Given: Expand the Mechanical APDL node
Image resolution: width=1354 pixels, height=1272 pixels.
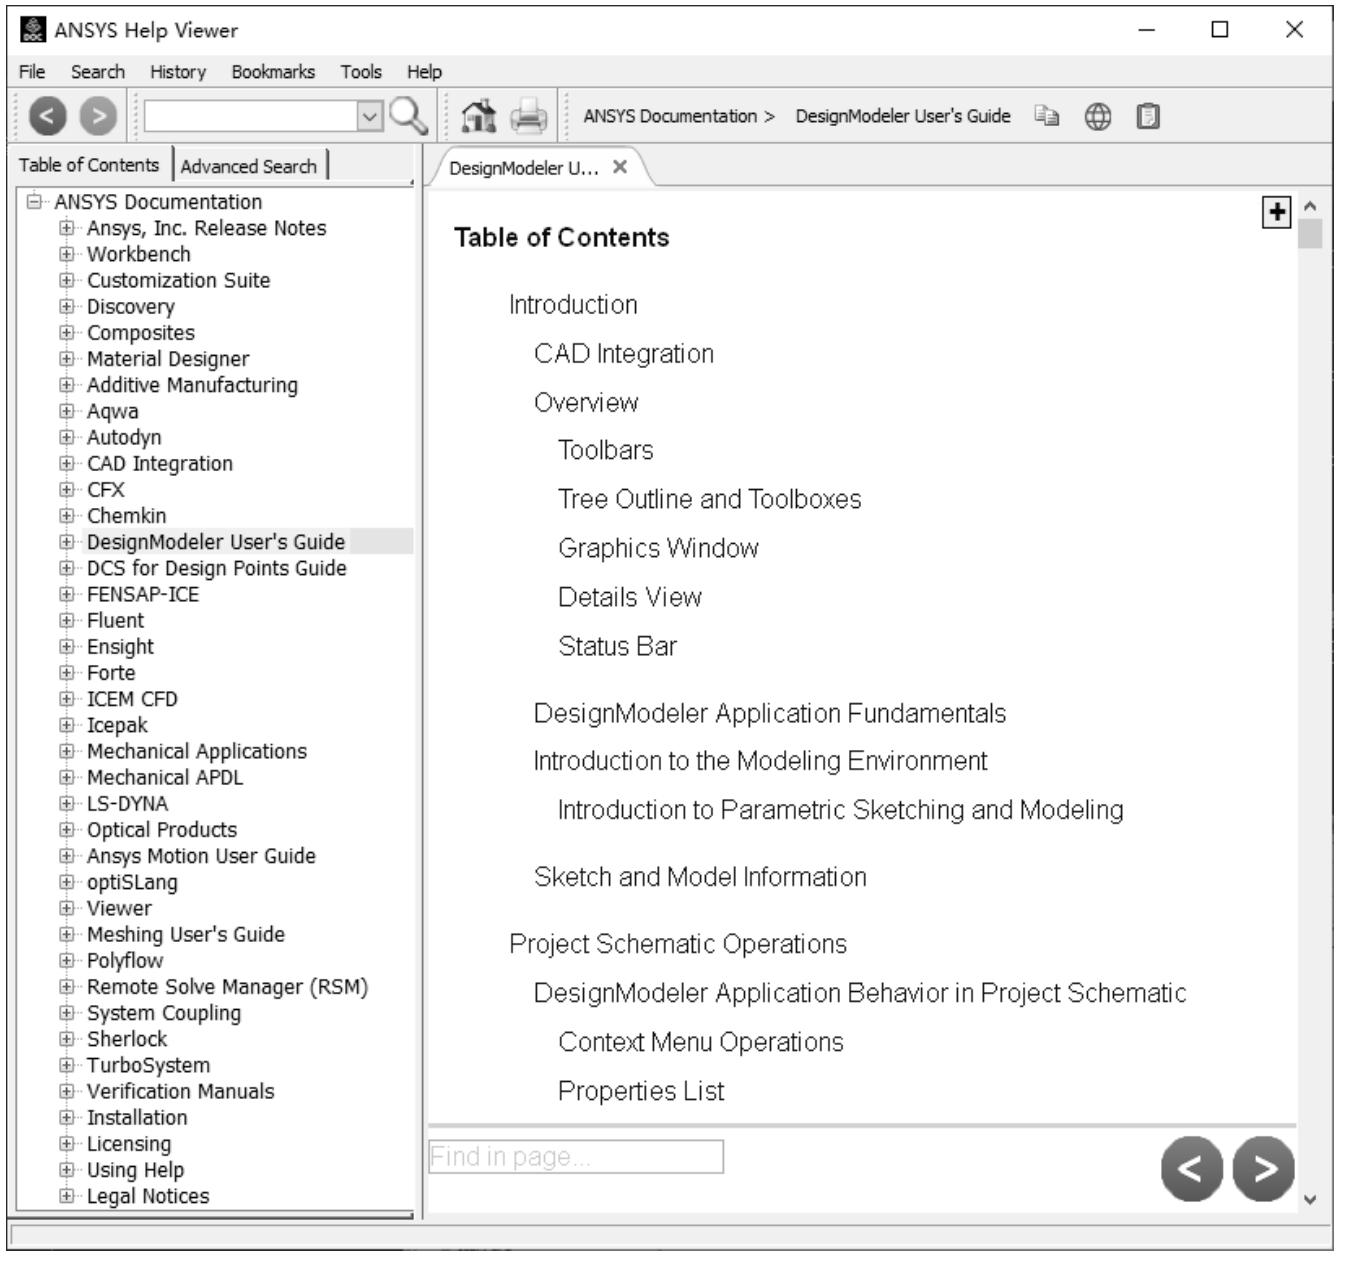Looking at the screenshot, I should [67, 777].
